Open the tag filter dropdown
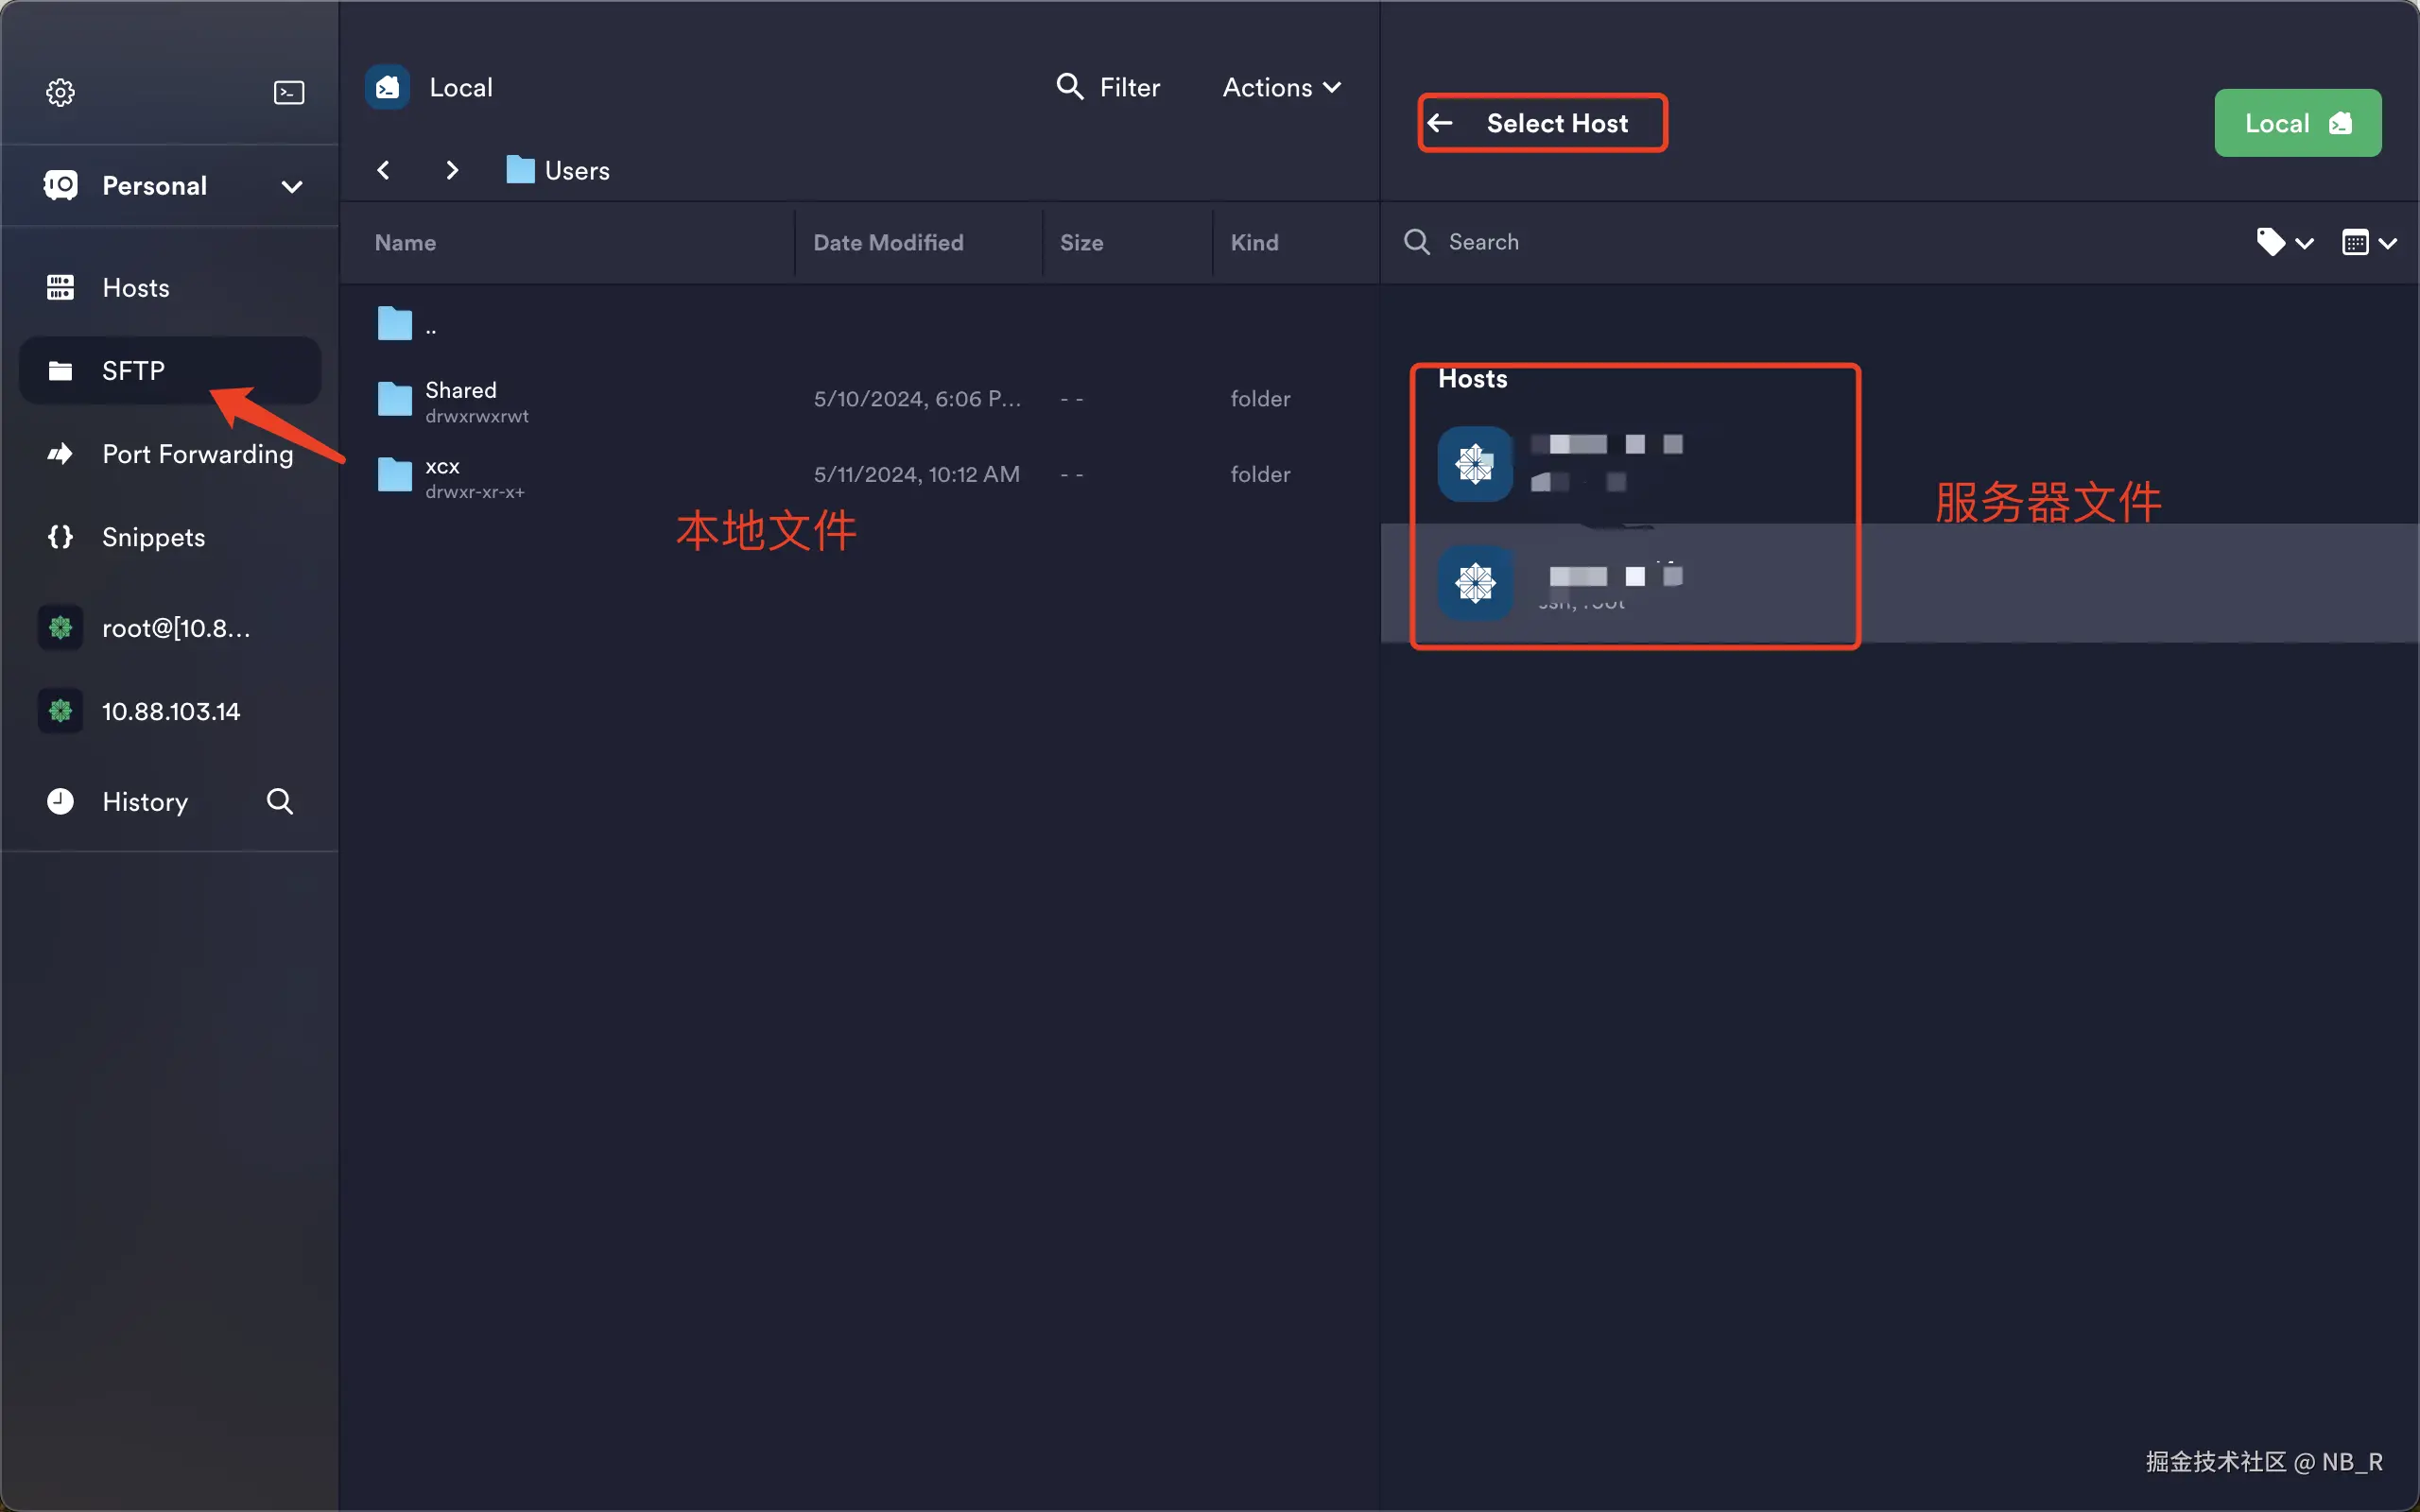The image size is (2420, 1512). pos(2284,242)
